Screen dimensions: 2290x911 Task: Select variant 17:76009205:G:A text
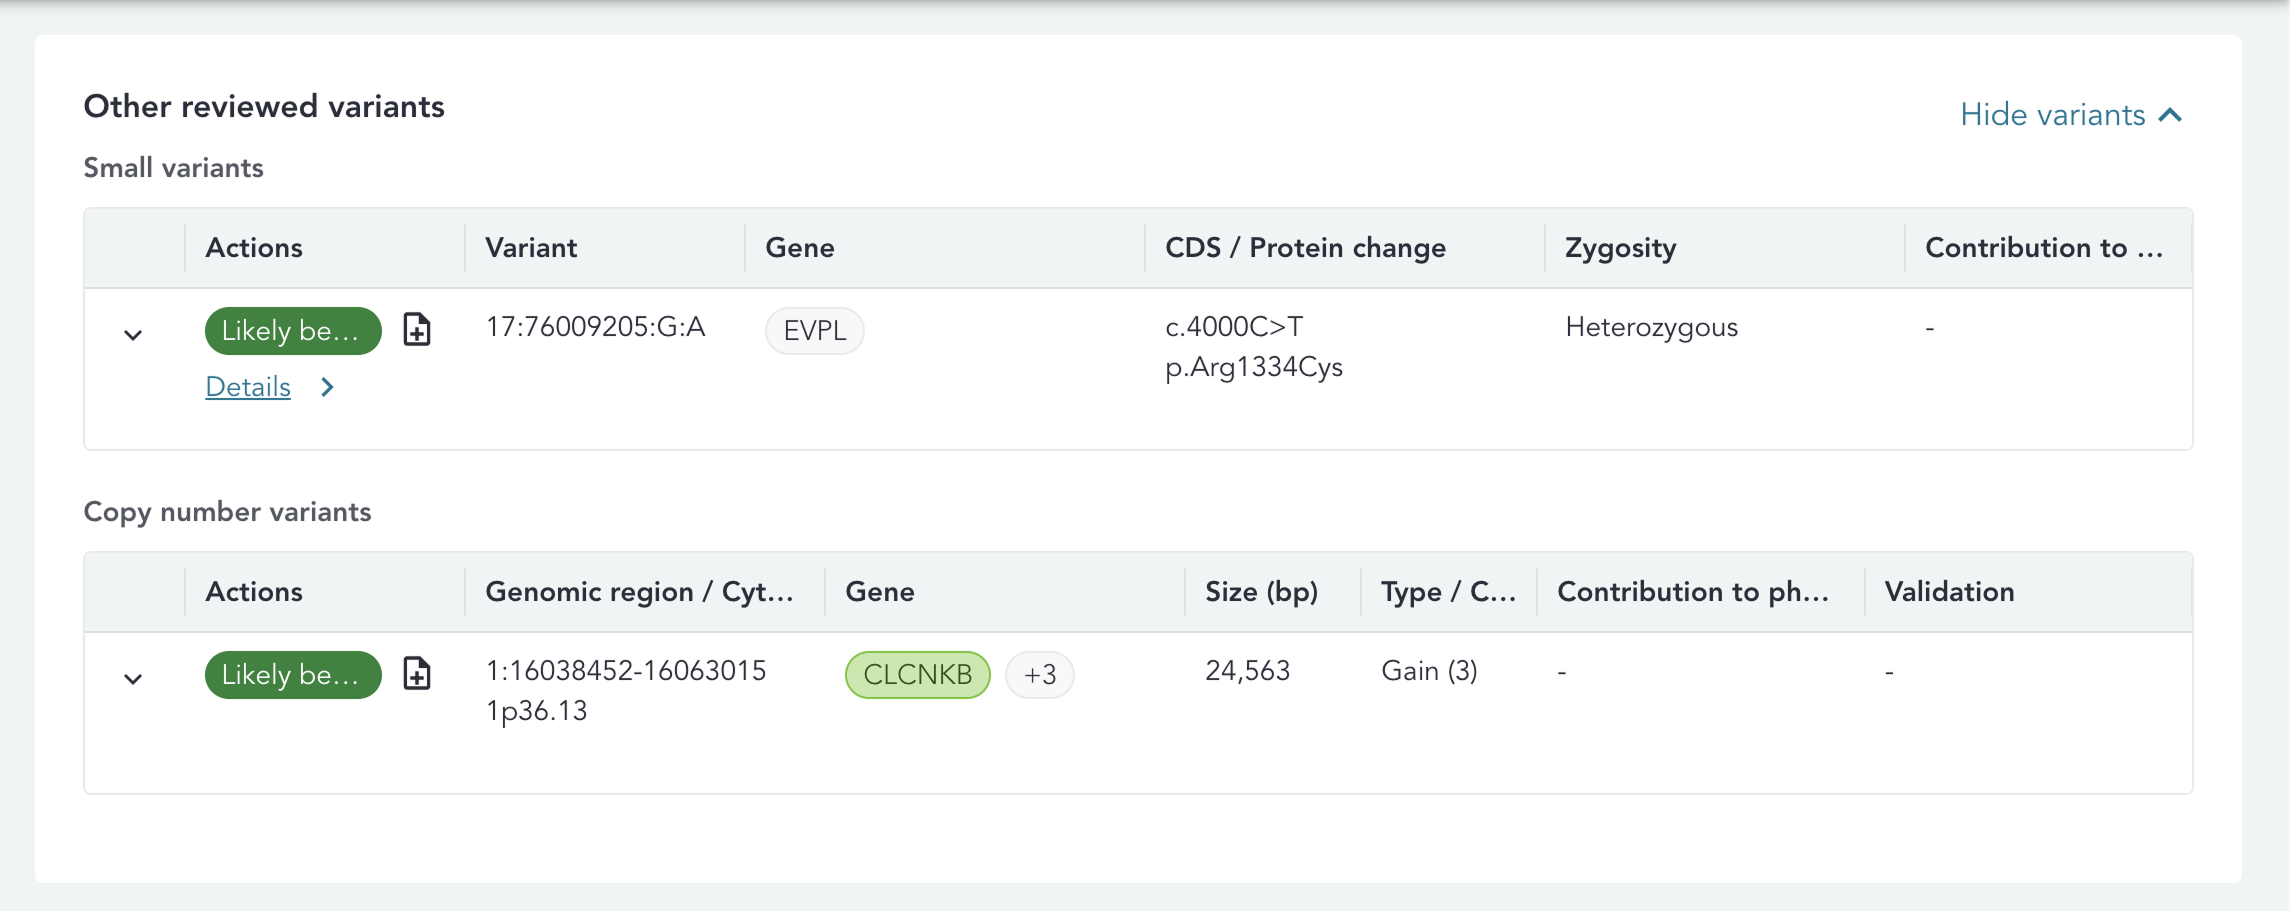coord(595,327)
